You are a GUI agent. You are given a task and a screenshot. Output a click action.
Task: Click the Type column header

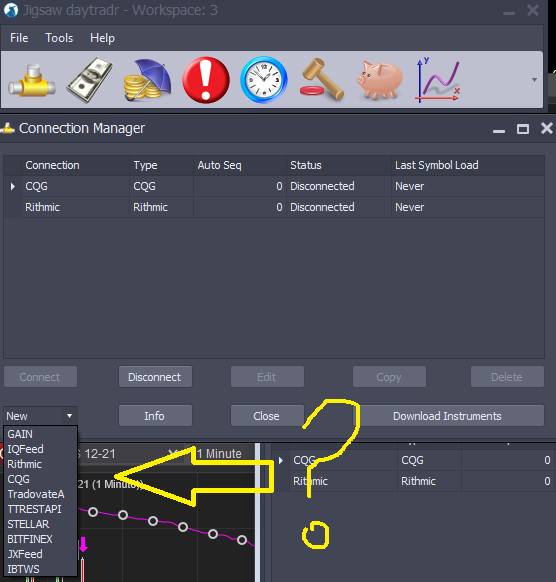161,165
